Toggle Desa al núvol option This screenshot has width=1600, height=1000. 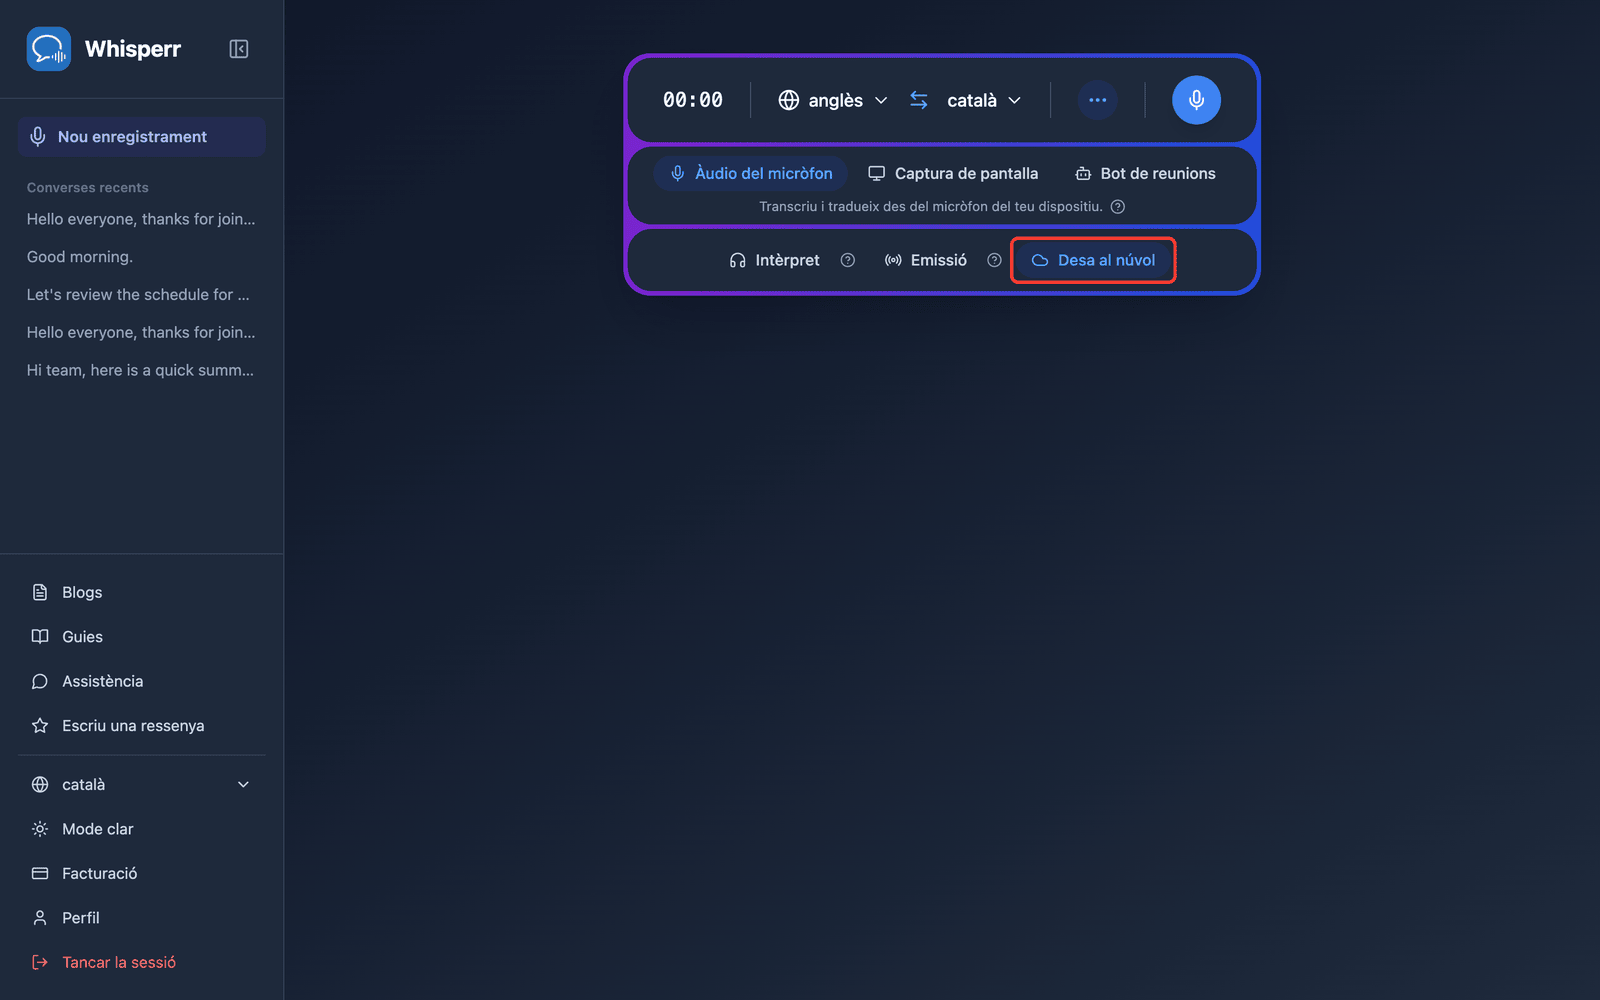[1093, 260]
